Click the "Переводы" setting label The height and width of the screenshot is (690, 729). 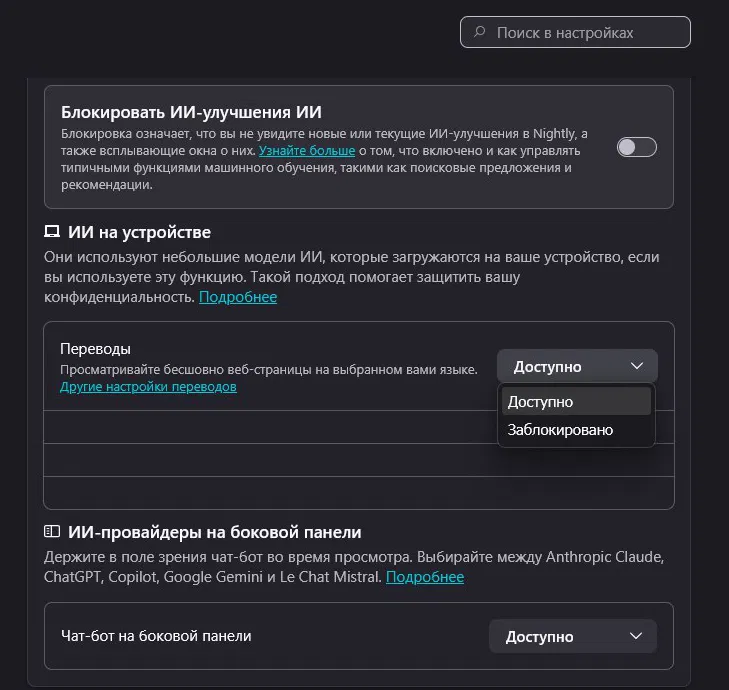[95, 349]
